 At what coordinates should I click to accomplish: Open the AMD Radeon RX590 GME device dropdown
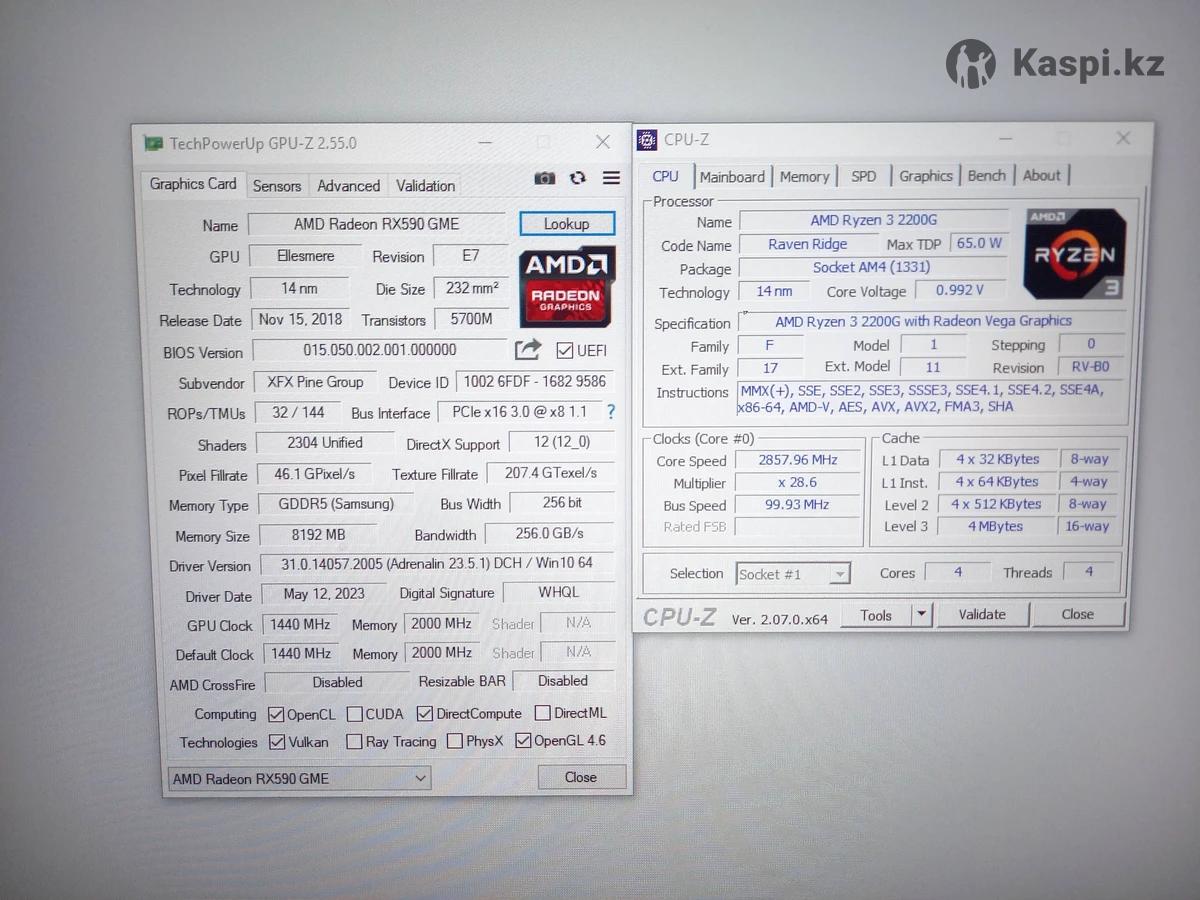coord(299,778)
